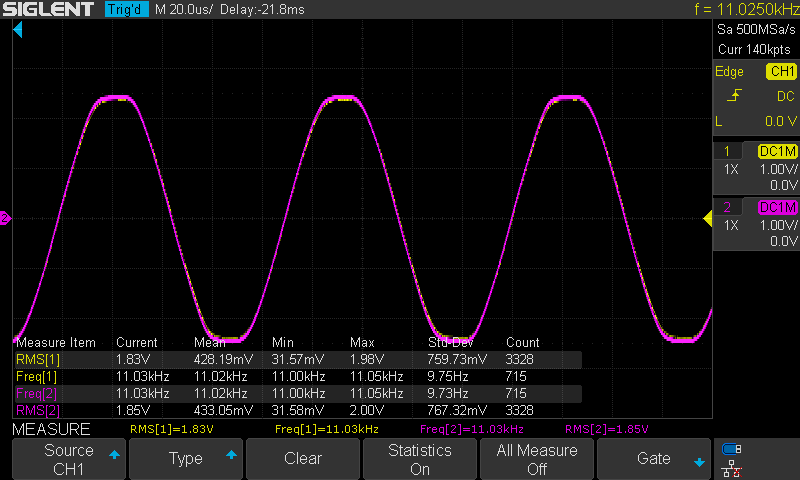Click the yellow trigger level arrow marker

(x=708, y=218)
